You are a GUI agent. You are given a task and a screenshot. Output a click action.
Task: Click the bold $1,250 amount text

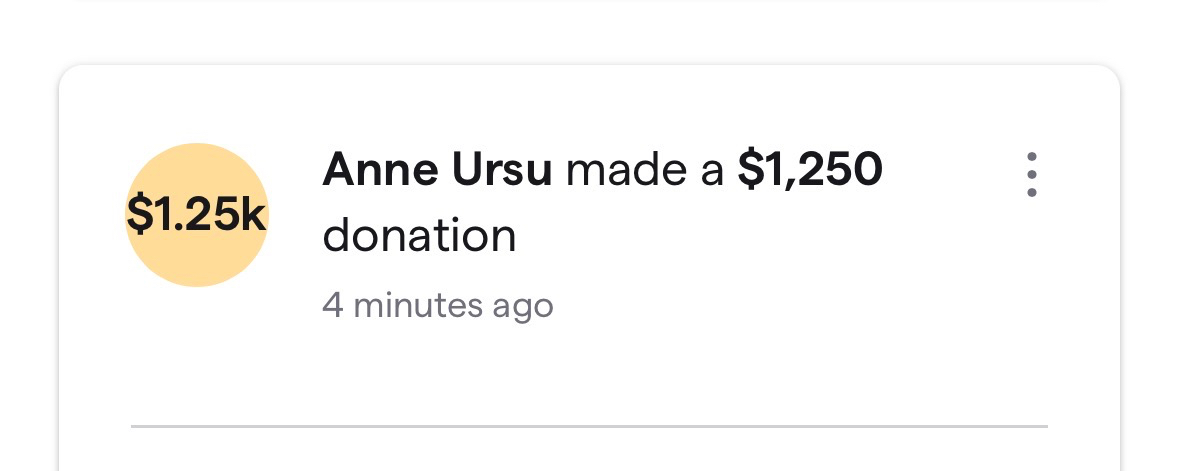810,172
